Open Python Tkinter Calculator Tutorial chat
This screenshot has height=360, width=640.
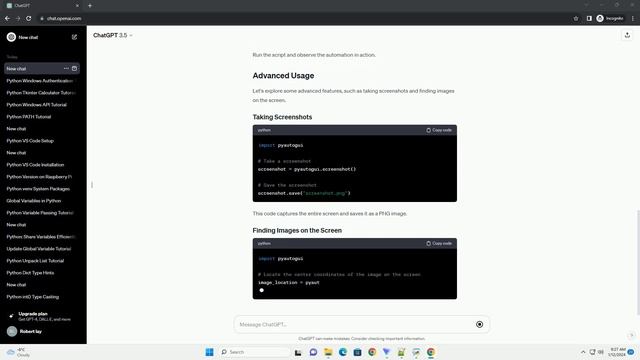[41, 93]
